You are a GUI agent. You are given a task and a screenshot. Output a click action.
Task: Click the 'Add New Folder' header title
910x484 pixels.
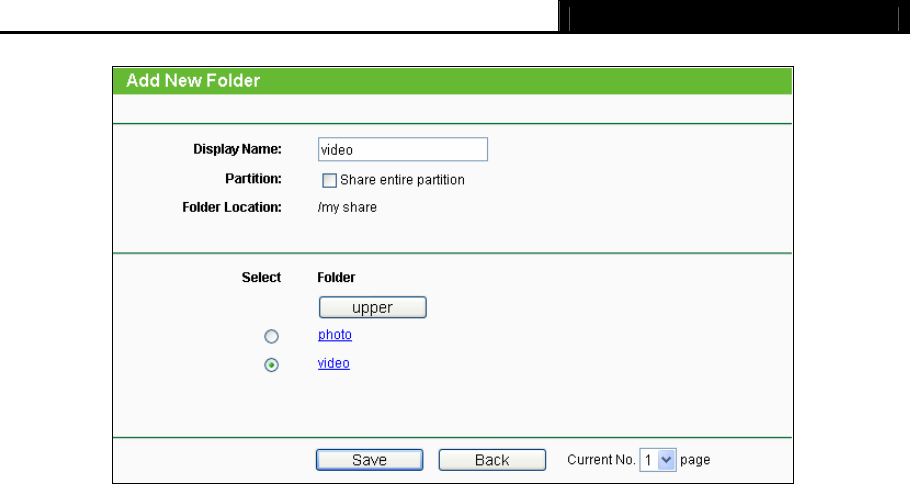(193, 81)
